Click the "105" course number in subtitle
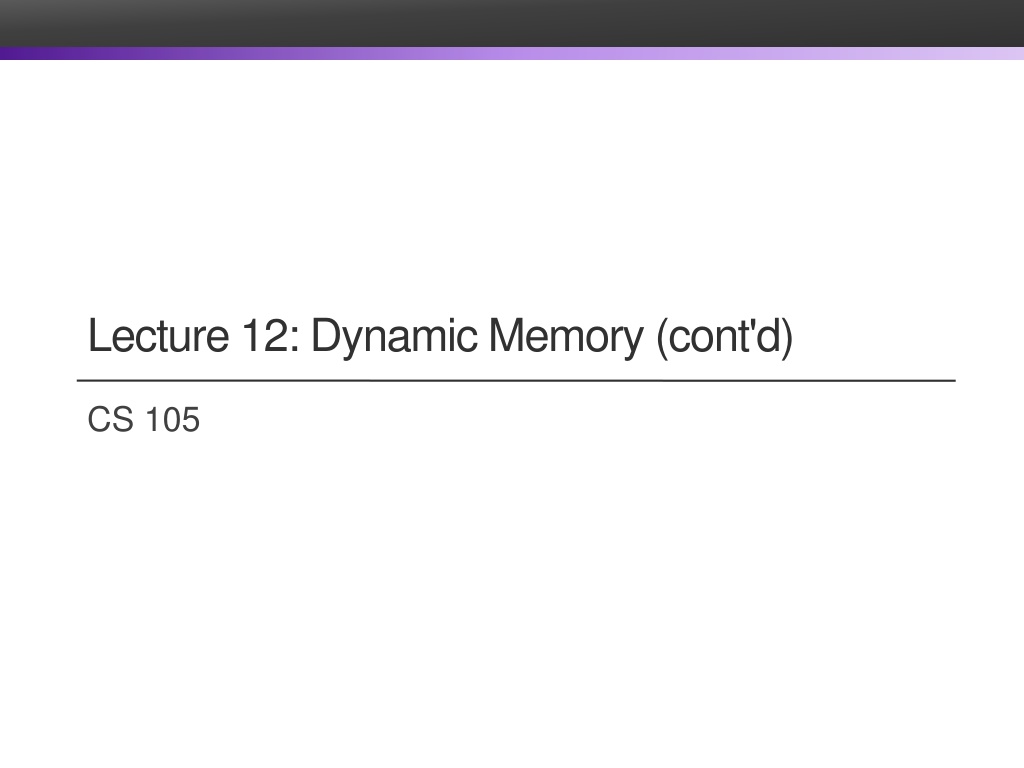 172,419
